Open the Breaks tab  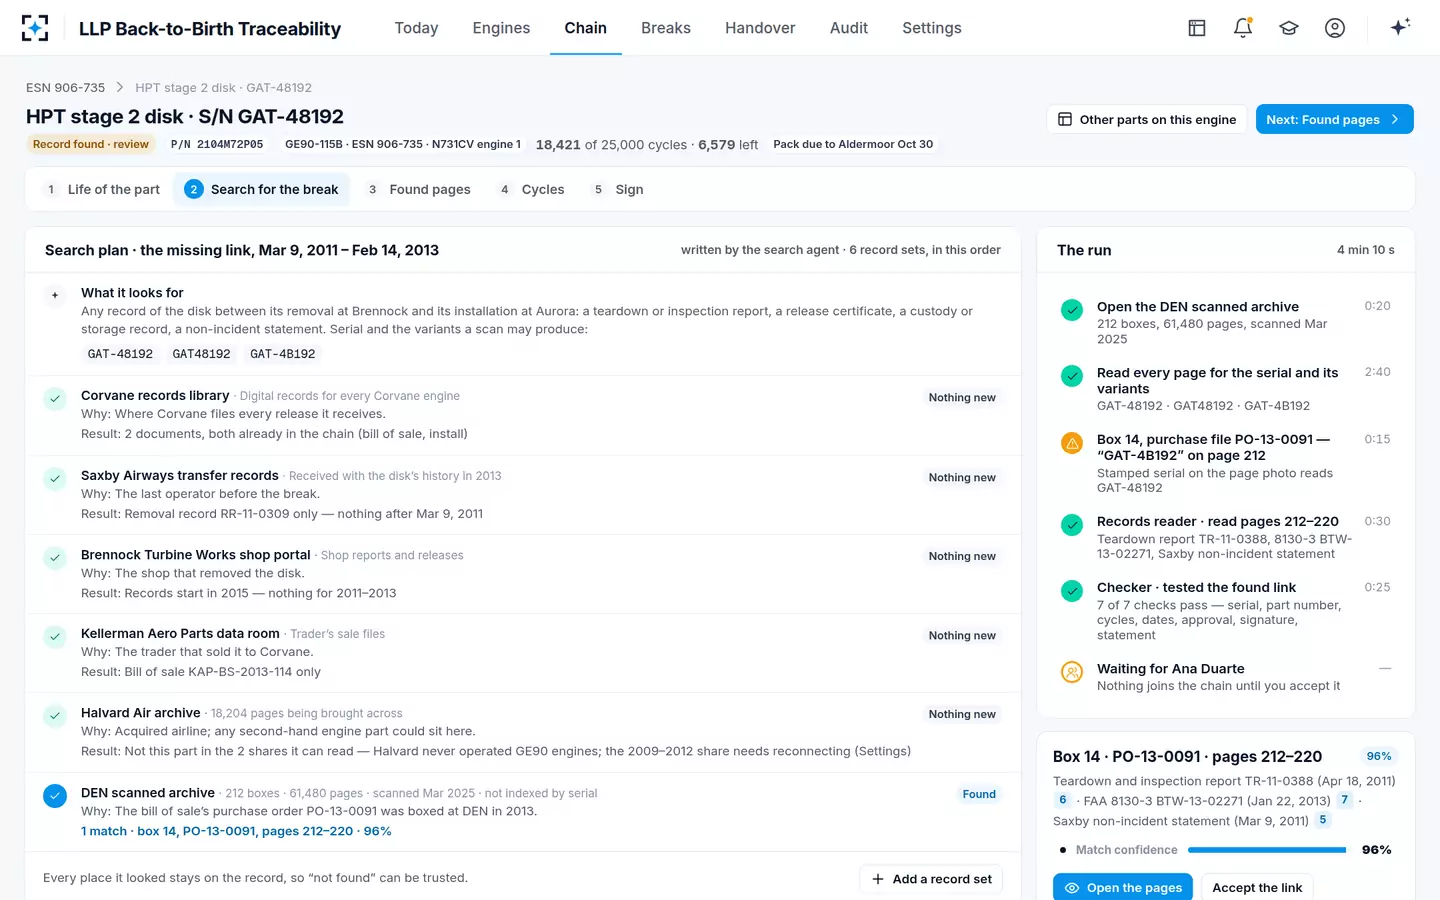666,28
